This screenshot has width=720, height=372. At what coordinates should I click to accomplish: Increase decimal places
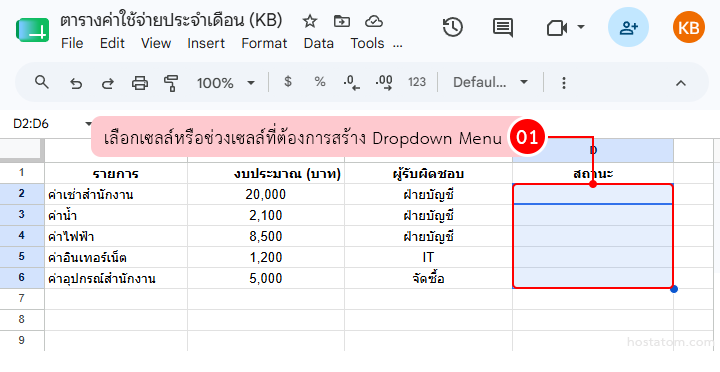[x=384, y=83]
